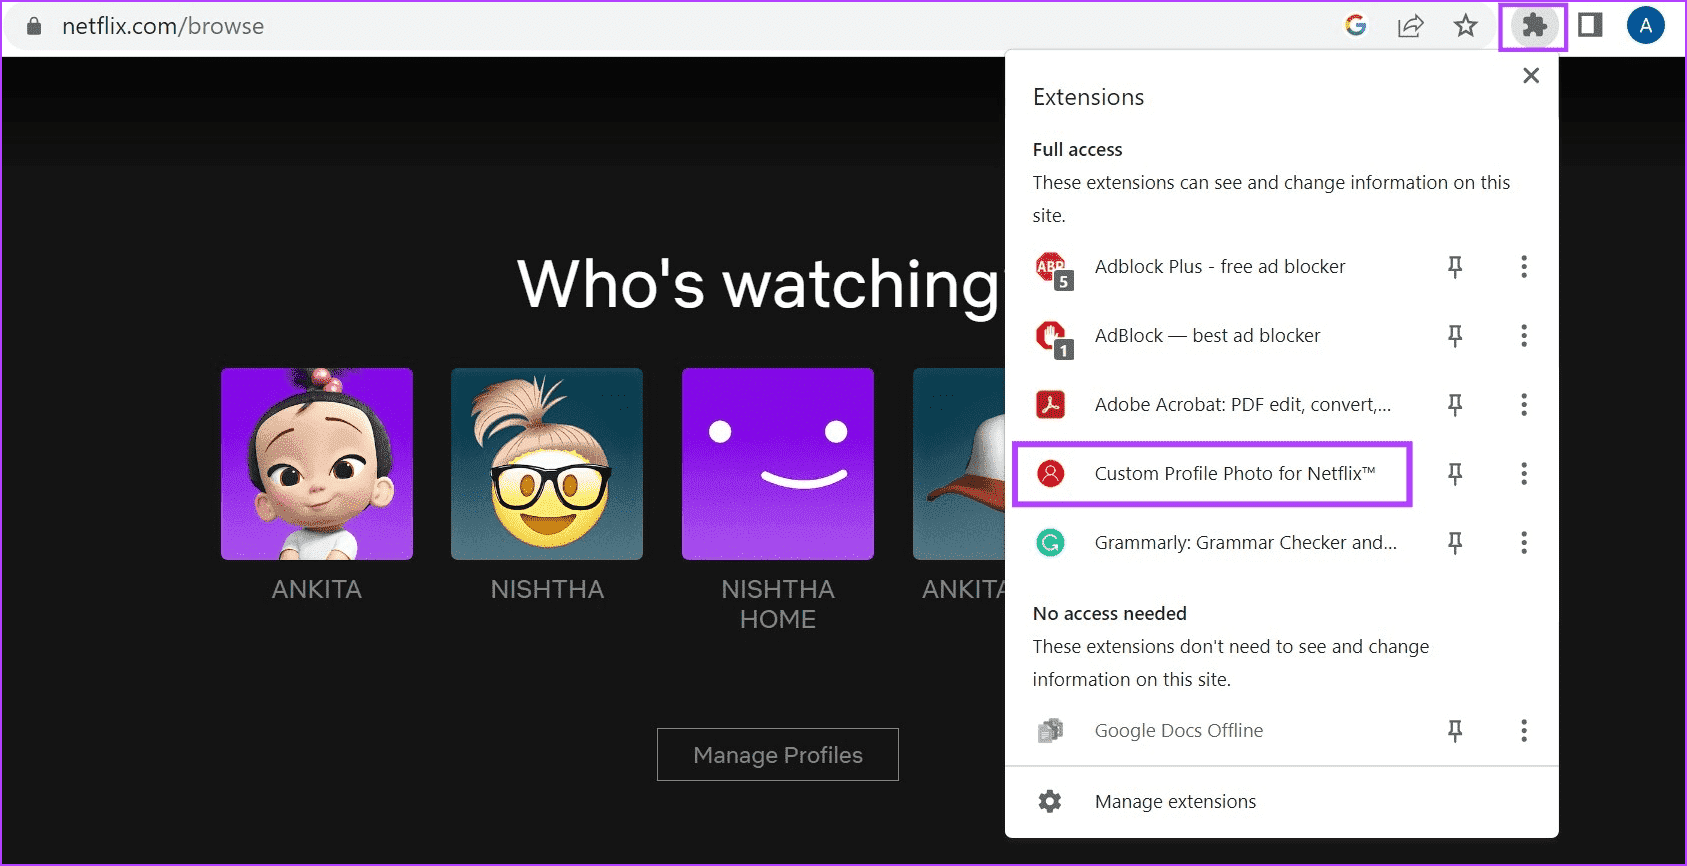Open more actions for Grammarly
Image resolution: width=1687 pixels, height=866 pixels.
pyautogui.click(x=1524, y=543)
